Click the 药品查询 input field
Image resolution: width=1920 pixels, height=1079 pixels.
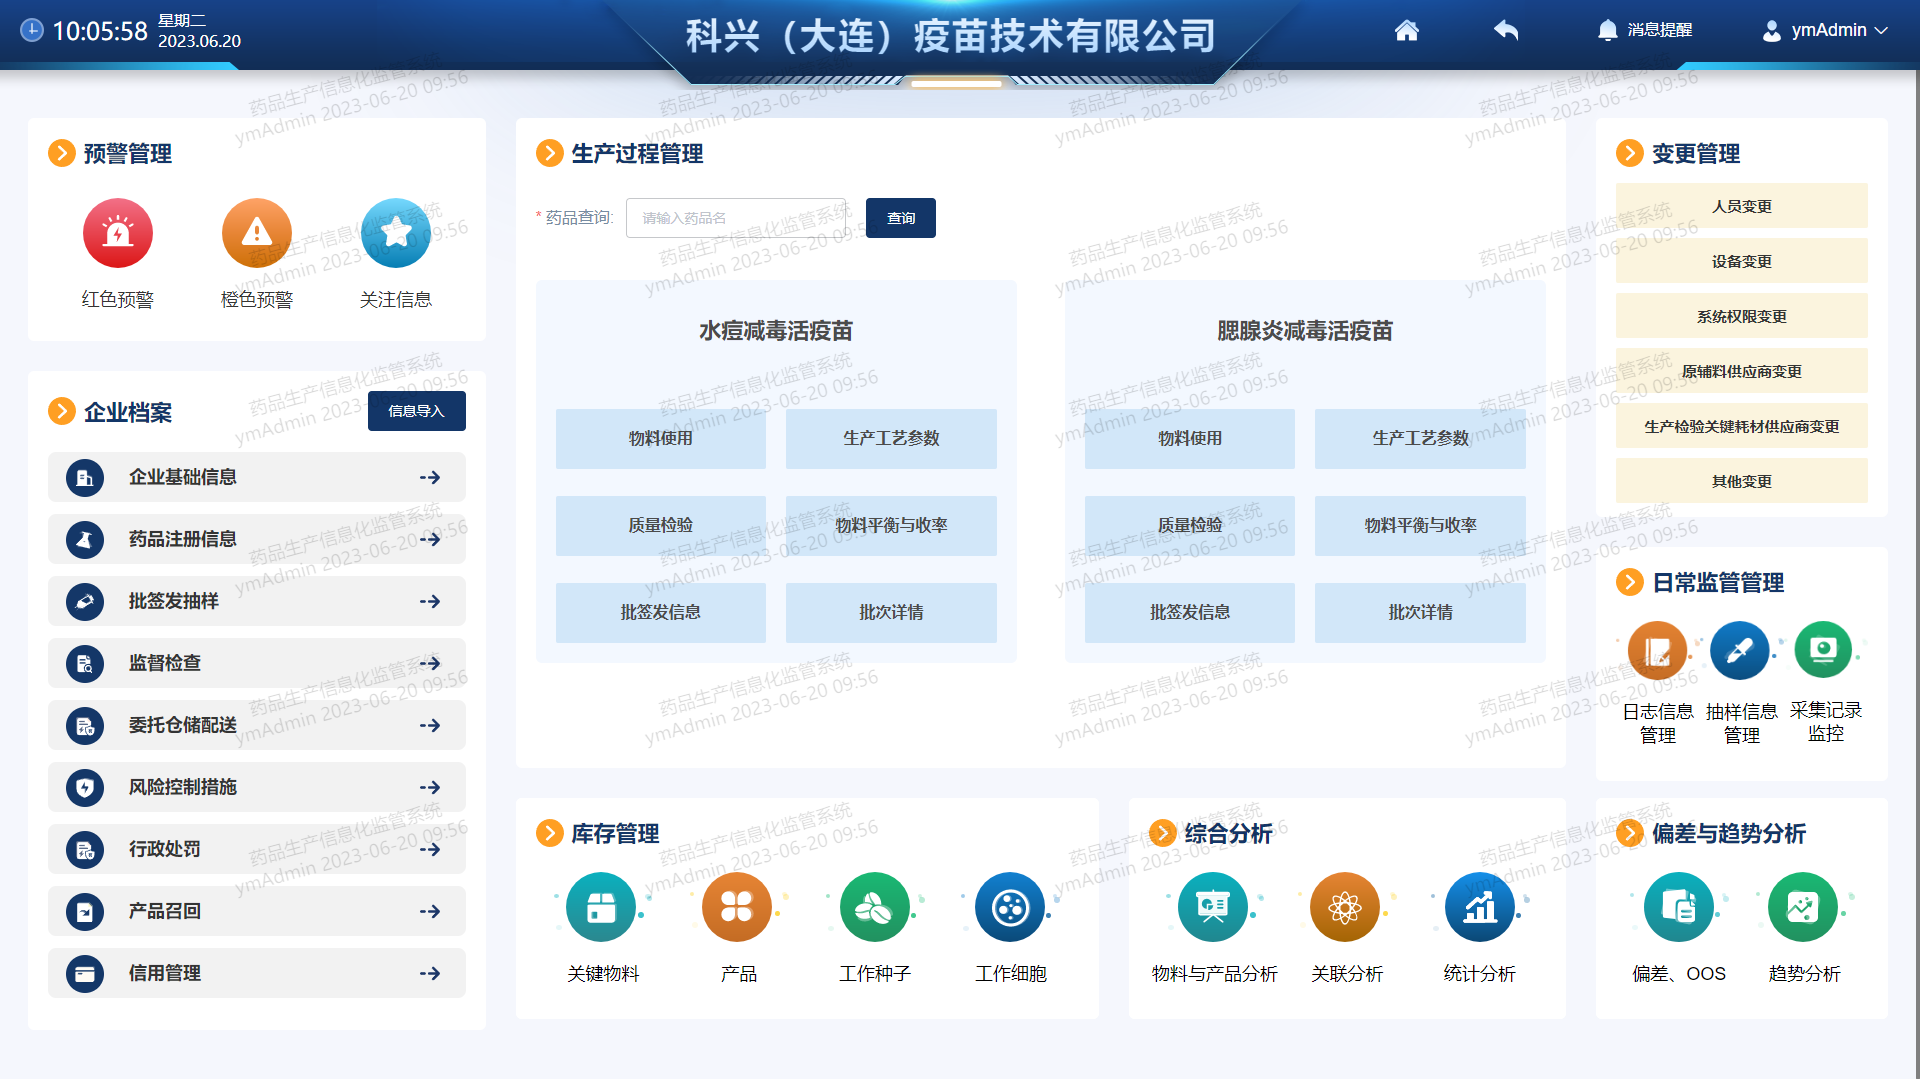[736, 218]
